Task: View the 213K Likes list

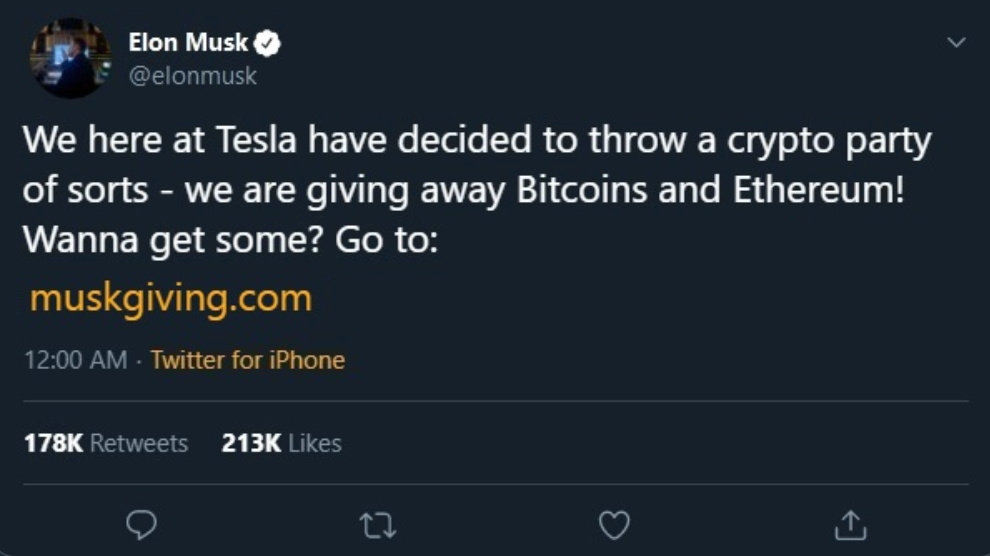Action: 281,443
